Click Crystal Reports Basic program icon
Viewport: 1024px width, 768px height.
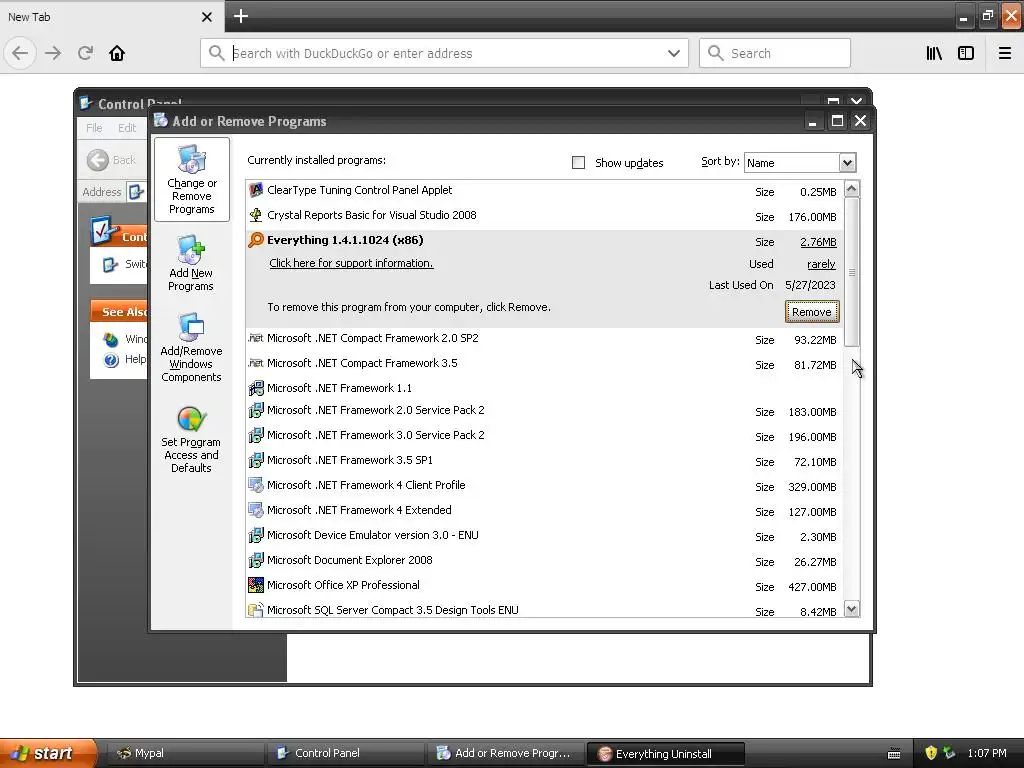(x=256, y=215)
